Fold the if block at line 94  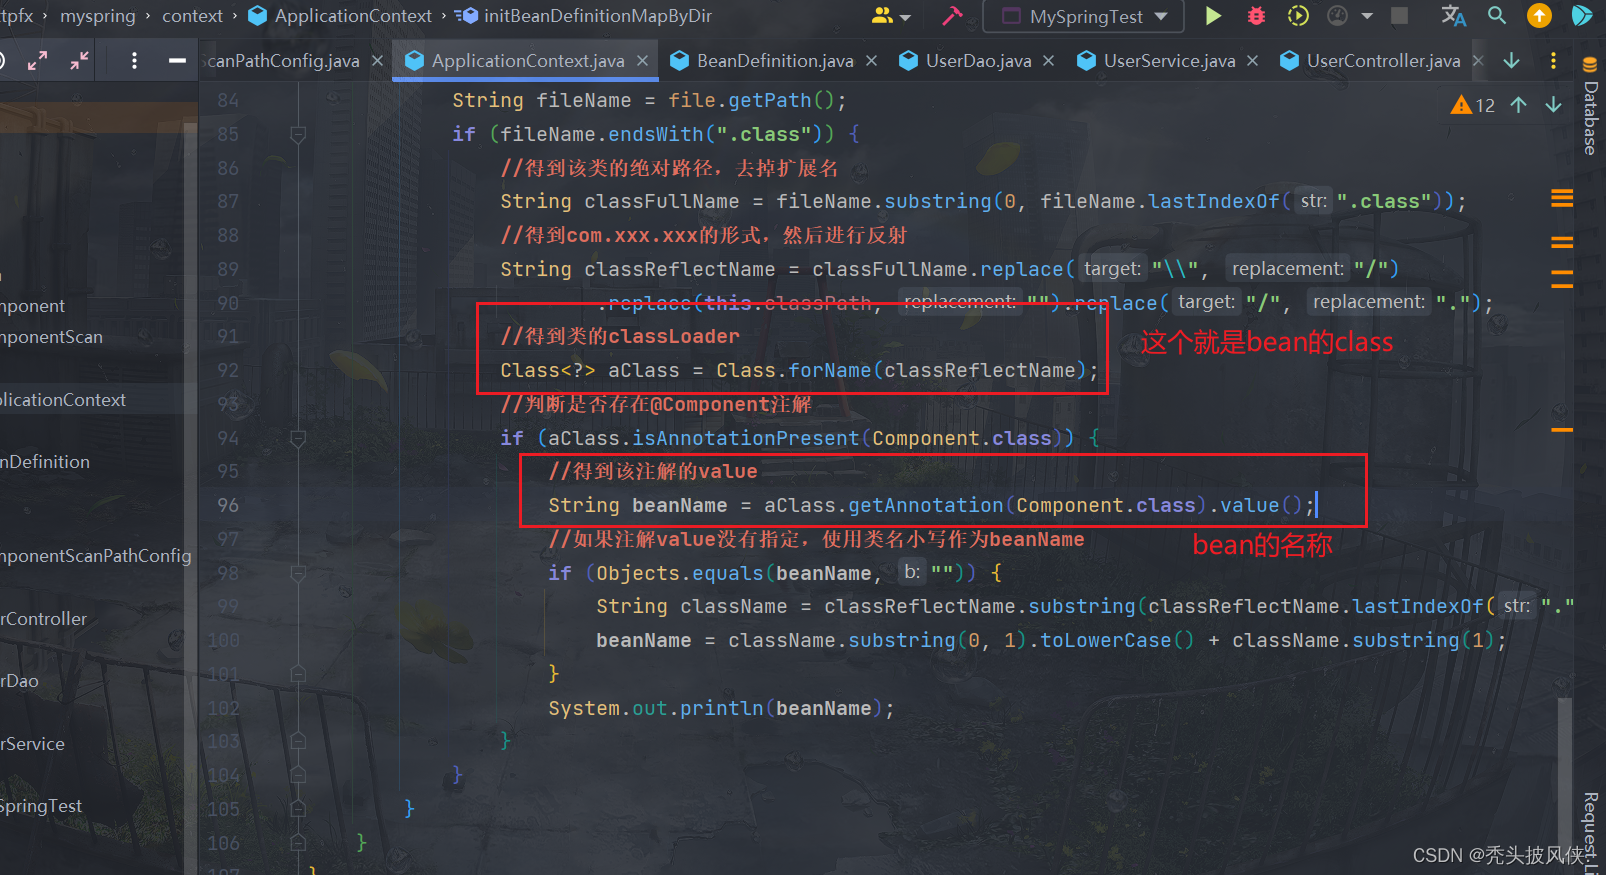click(x=298, y=438)
